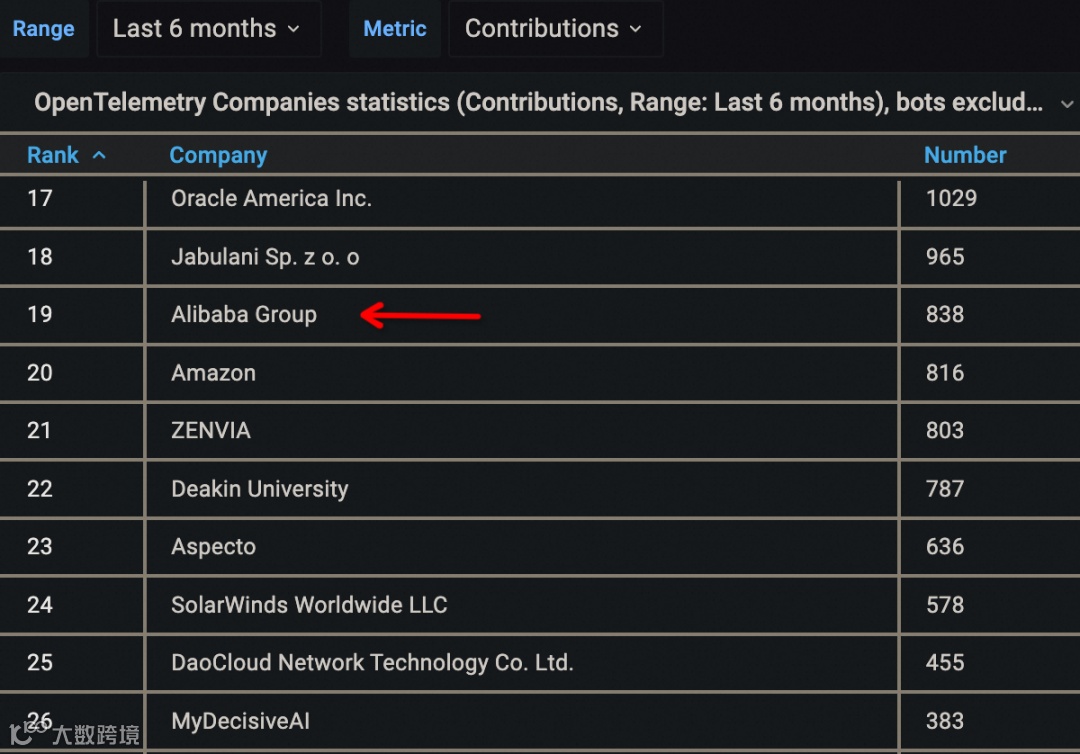Viewport: 1080px width, 754px height.
Task: Sort by the Company column header
Action: 218,156
